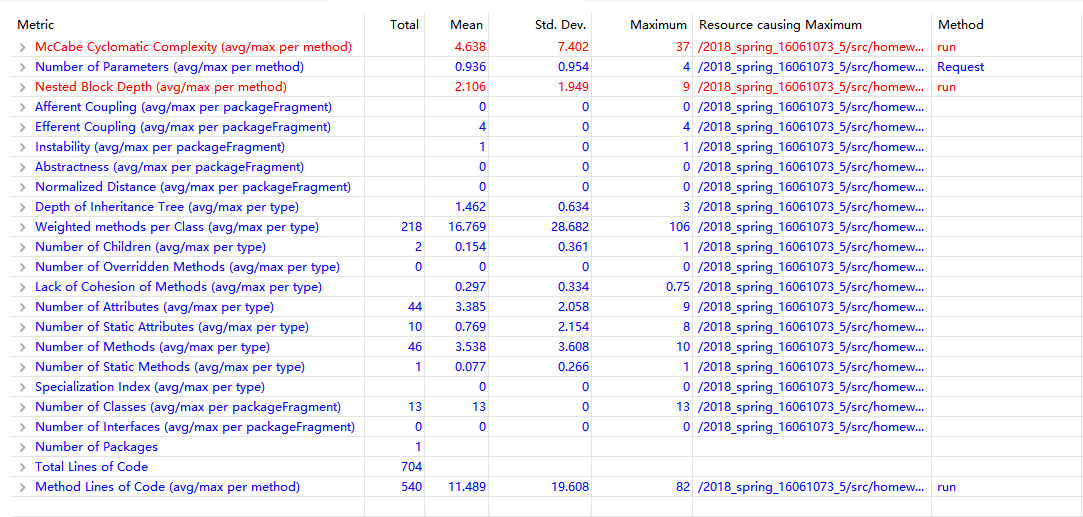The width and height of the screenshot is (1083, 517).
Task: Expand the Lack of Cohesion of Methods row
Action: (23, 287)
